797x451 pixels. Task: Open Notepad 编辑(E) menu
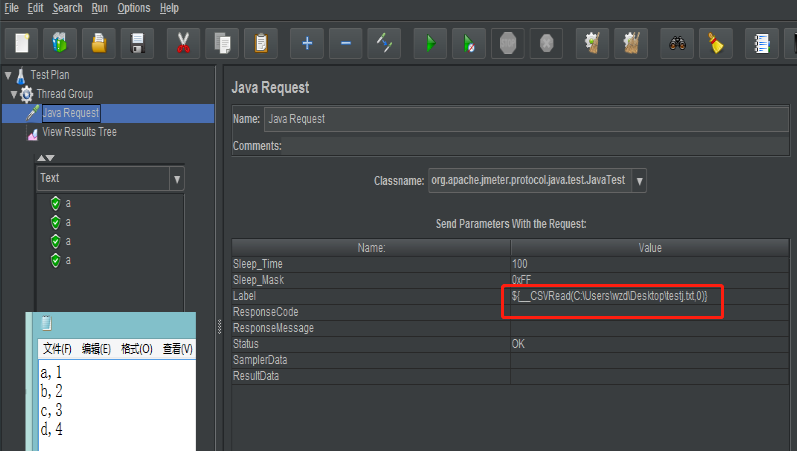click(x=96, y=349)
